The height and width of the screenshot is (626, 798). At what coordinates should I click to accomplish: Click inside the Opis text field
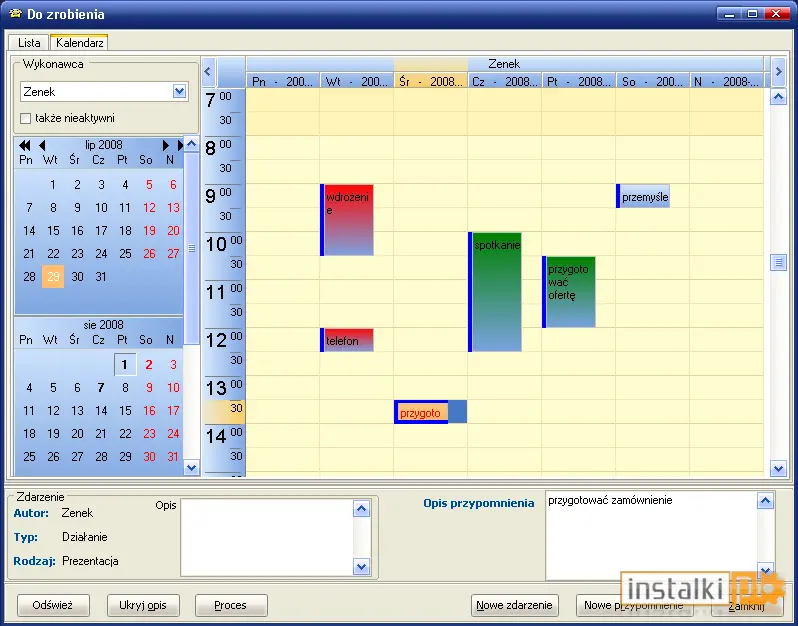pos(267,537)
